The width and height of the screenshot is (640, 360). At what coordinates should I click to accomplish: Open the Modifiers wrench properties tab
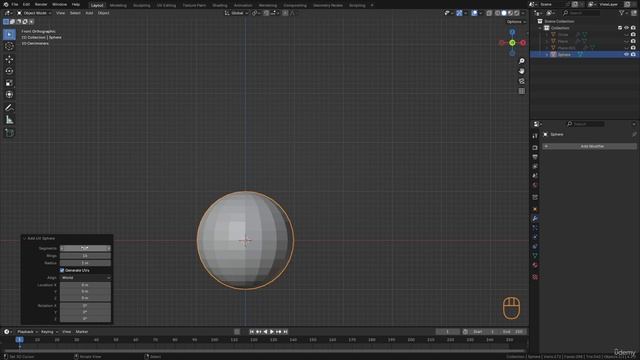coord(535,218)
